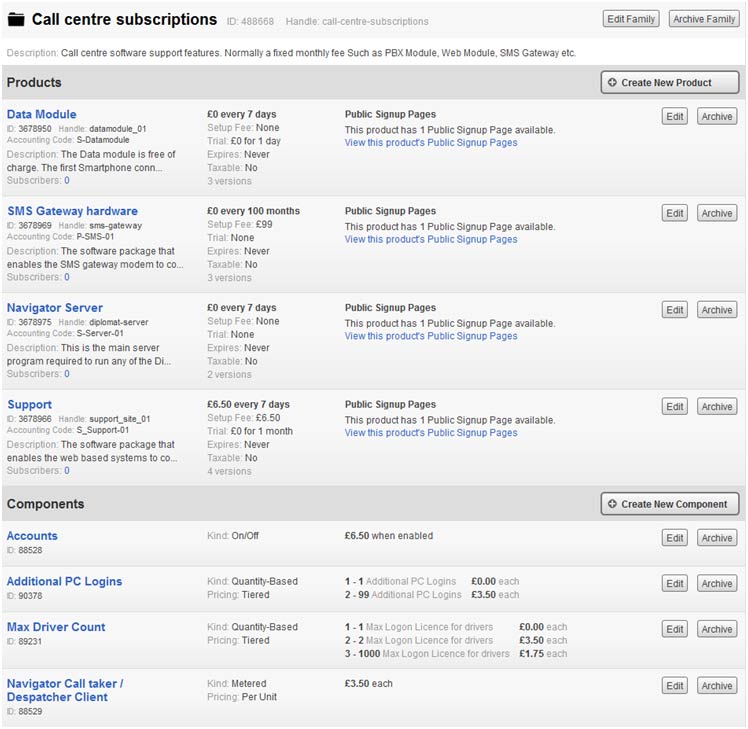Click the plus icon in Create New Component
Screen dimensions: 748x729
coord(612,504)
